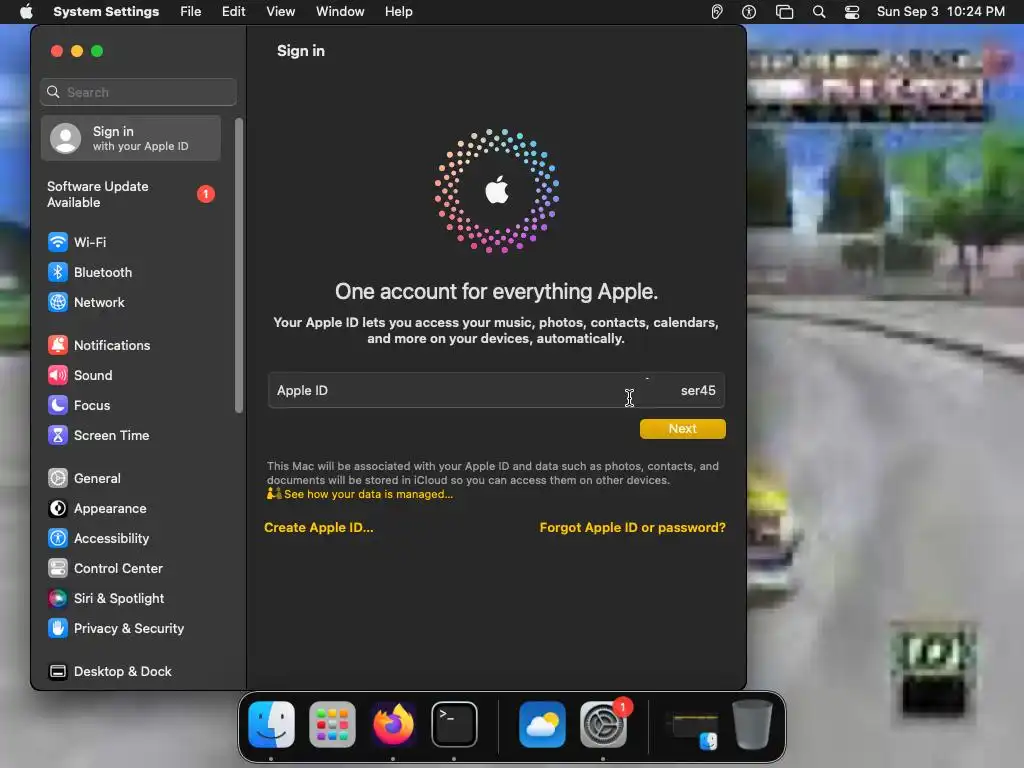This screenshot has height=768, width=1024.
Task: Open the File menu
Action: tap(191, 12)
